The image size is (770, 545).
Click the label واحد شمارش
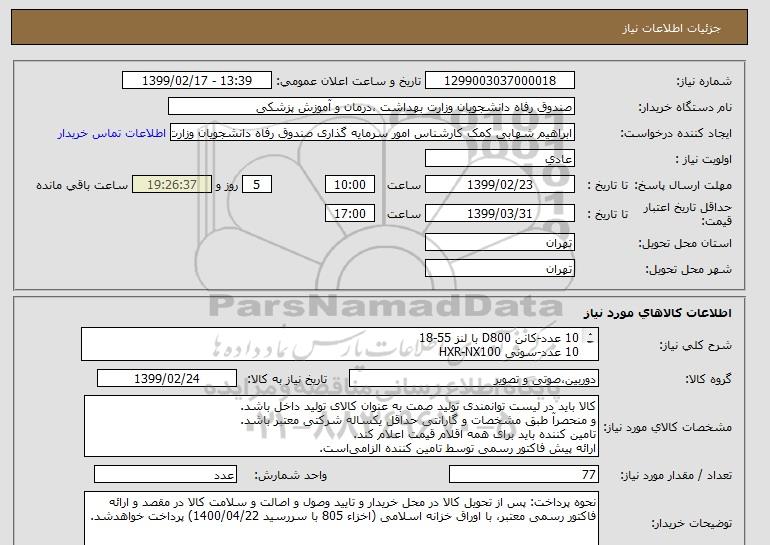click(x=291, y=475)
